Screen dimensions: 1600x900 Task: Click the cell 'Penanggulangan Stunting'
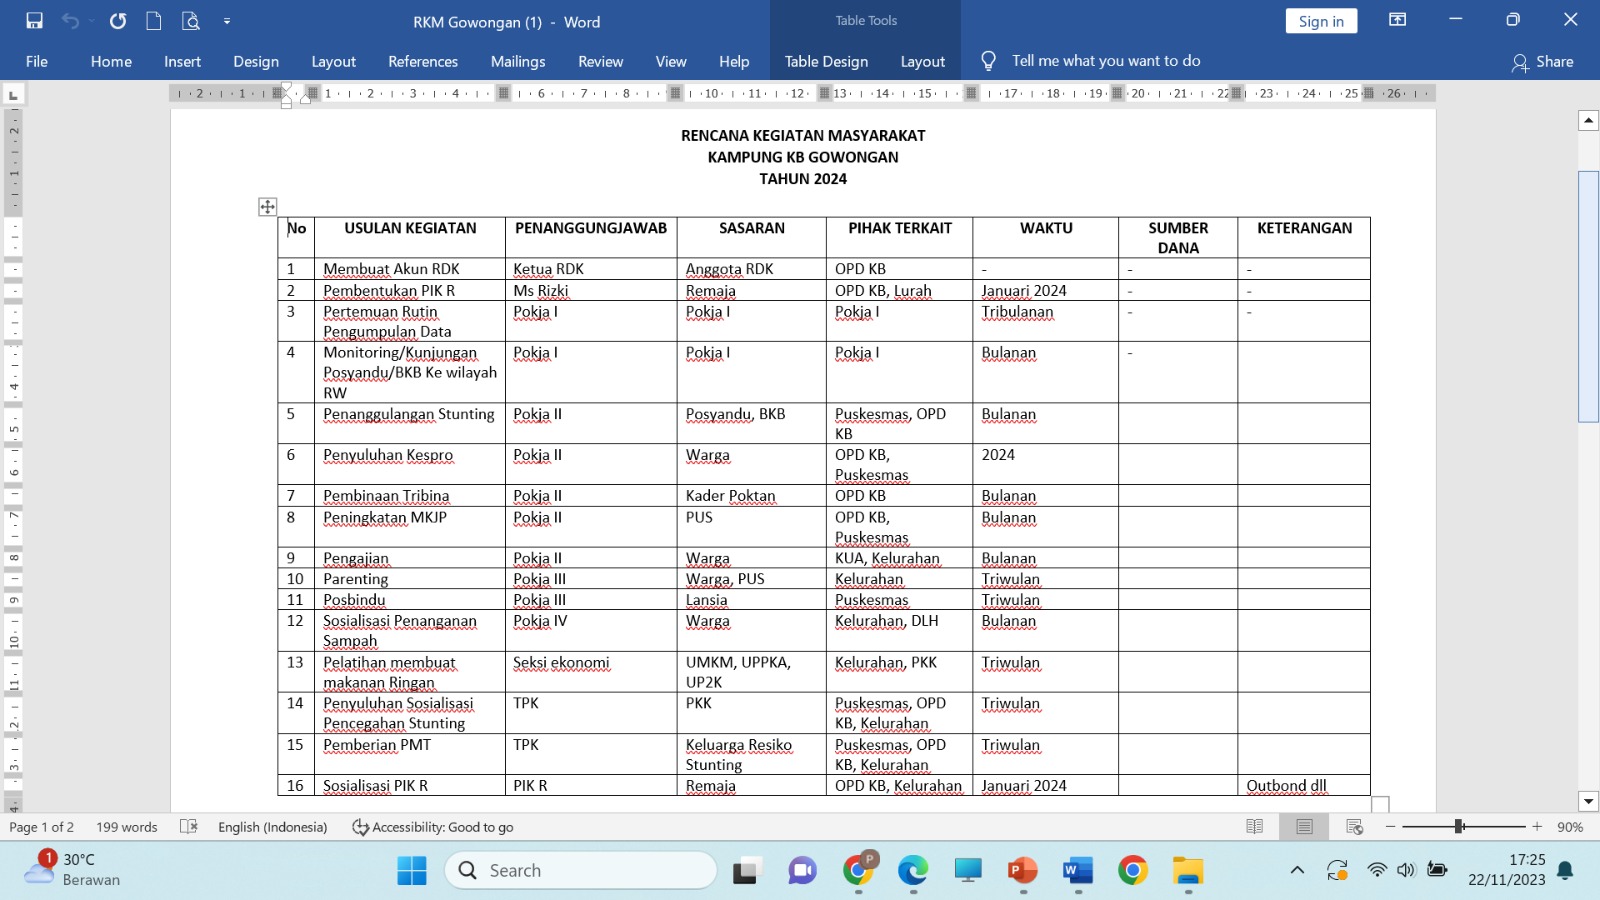[410, 423]
